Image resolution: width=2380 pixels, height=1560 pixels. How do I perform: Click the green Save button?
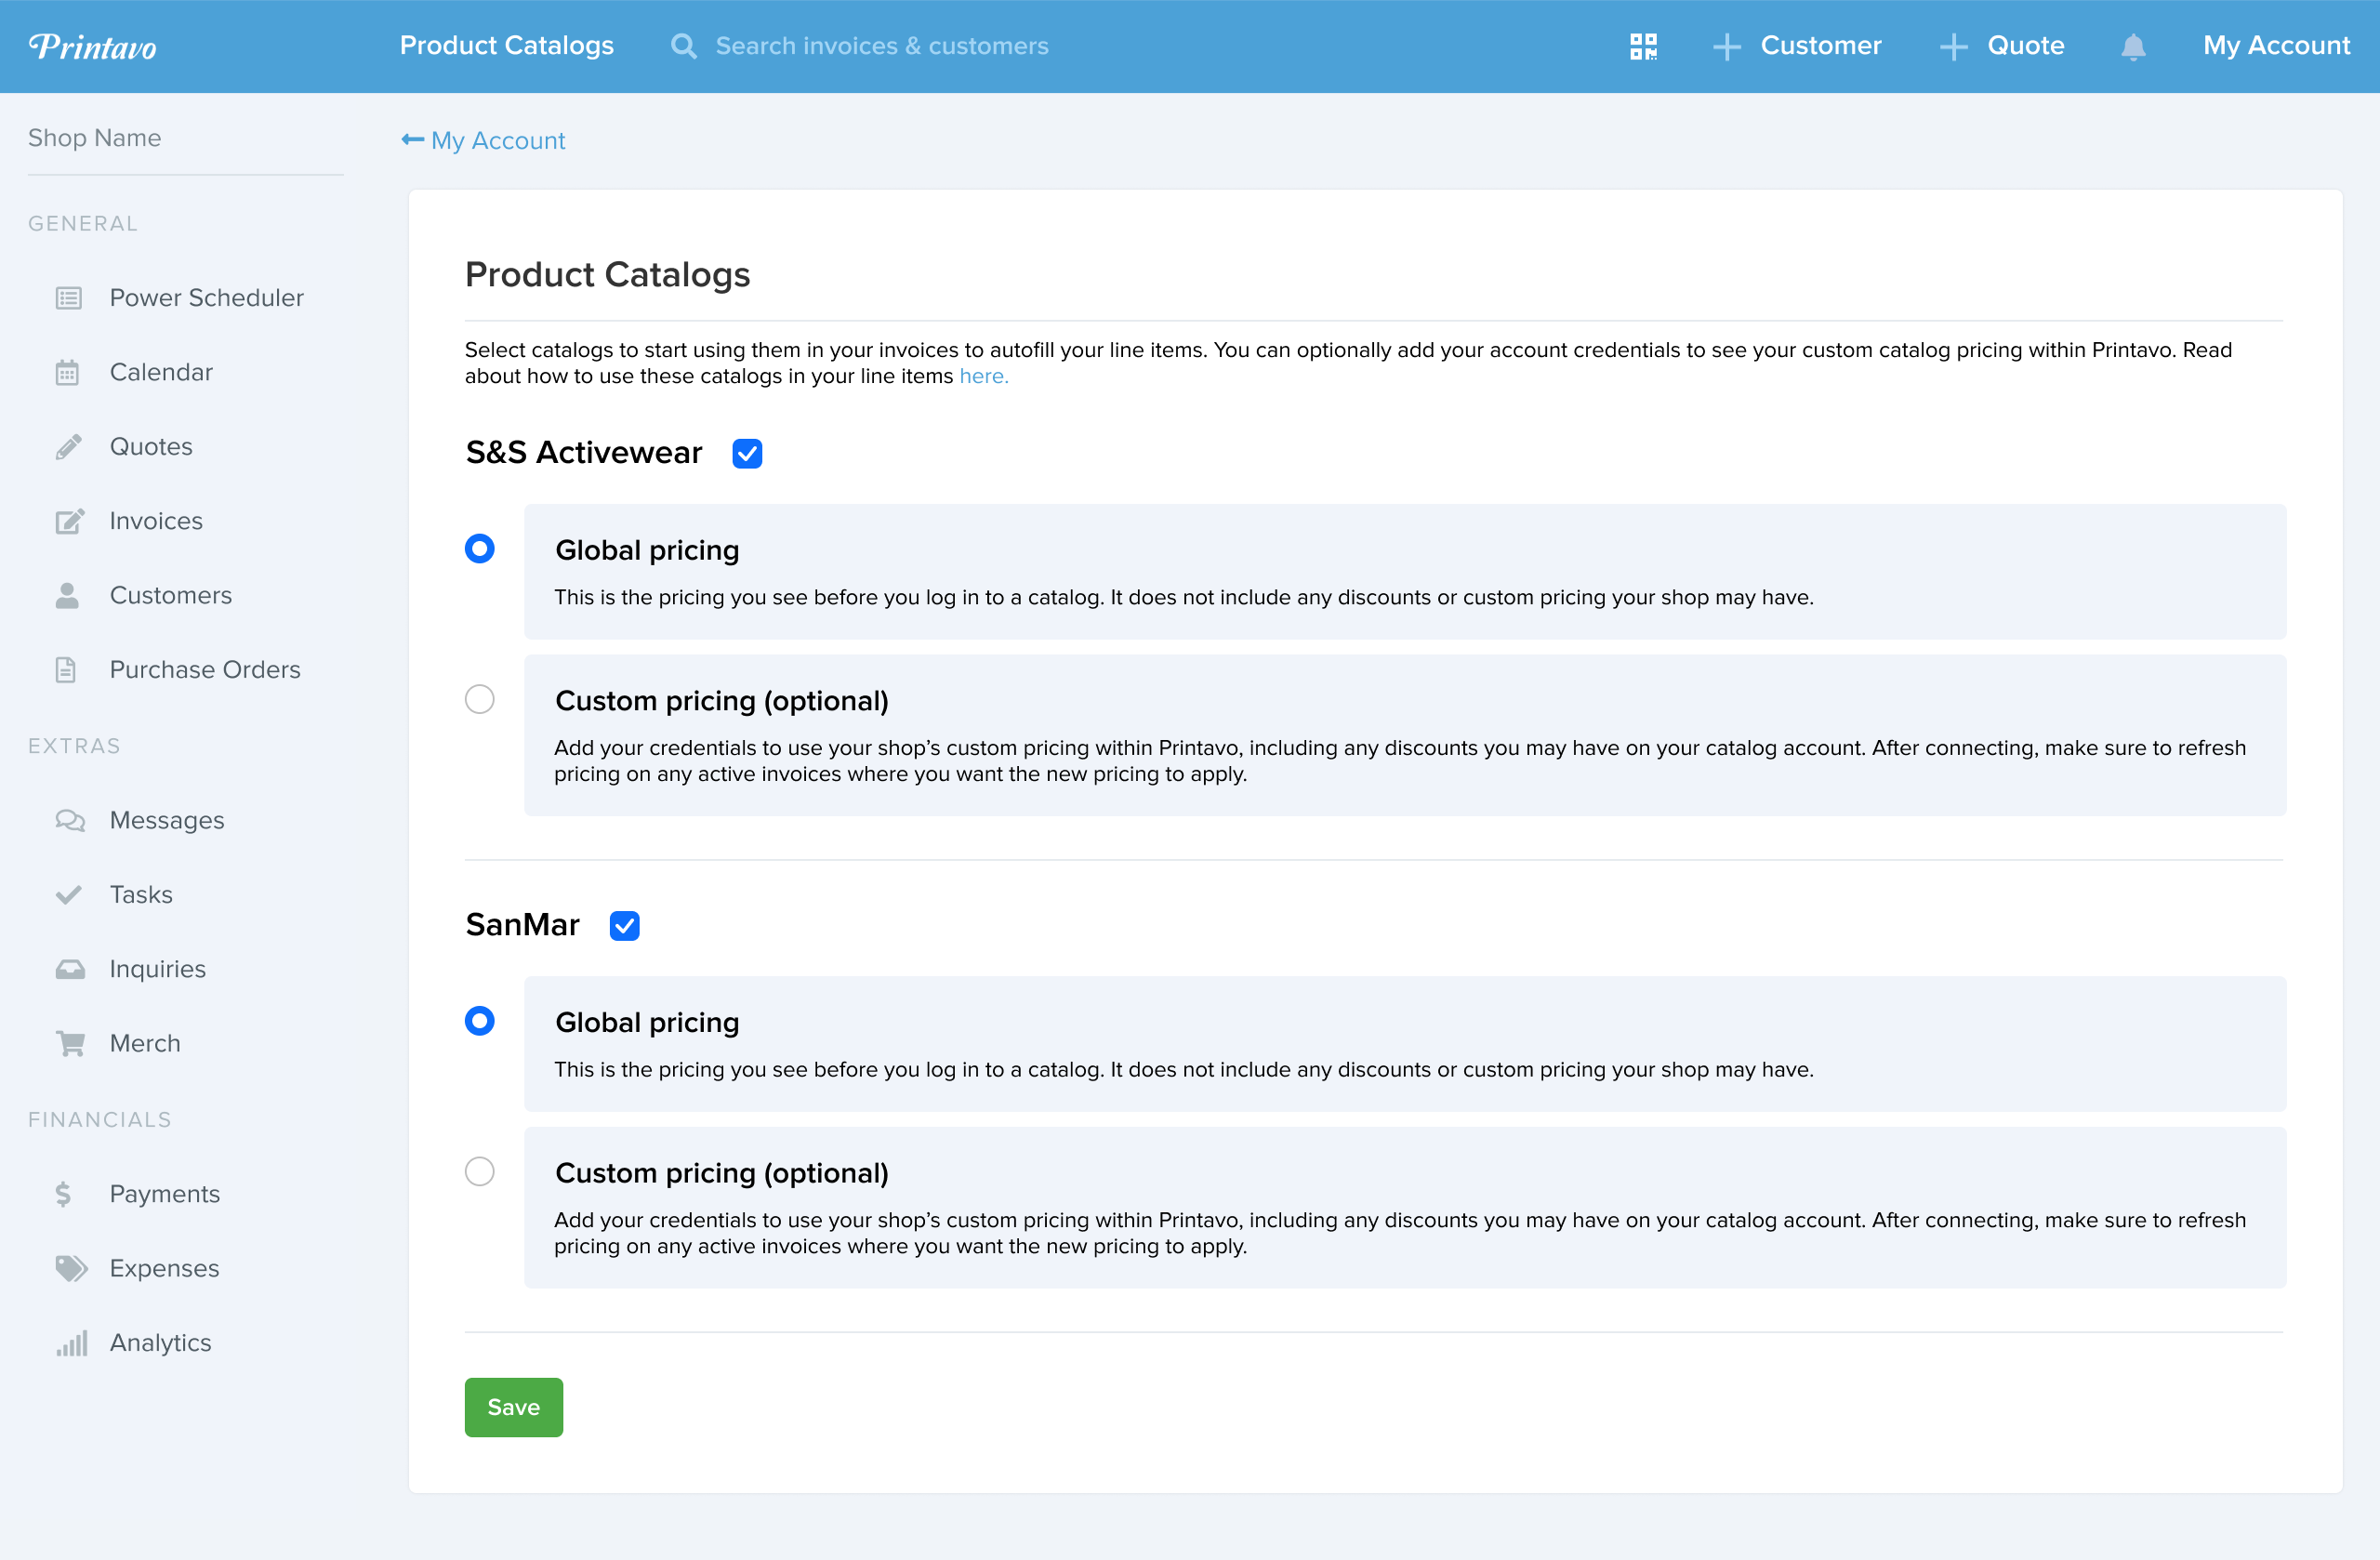click(x=514, y=1407)
